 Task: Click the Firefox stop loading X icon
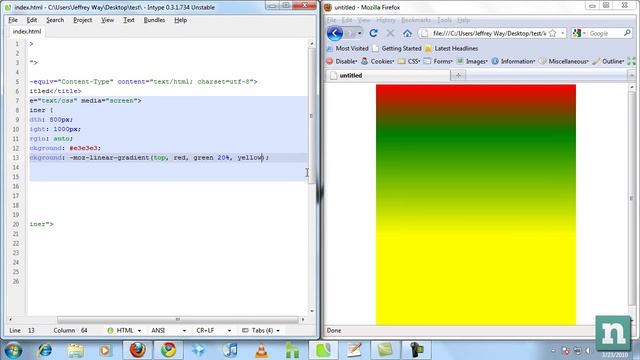tap(390, 33)
